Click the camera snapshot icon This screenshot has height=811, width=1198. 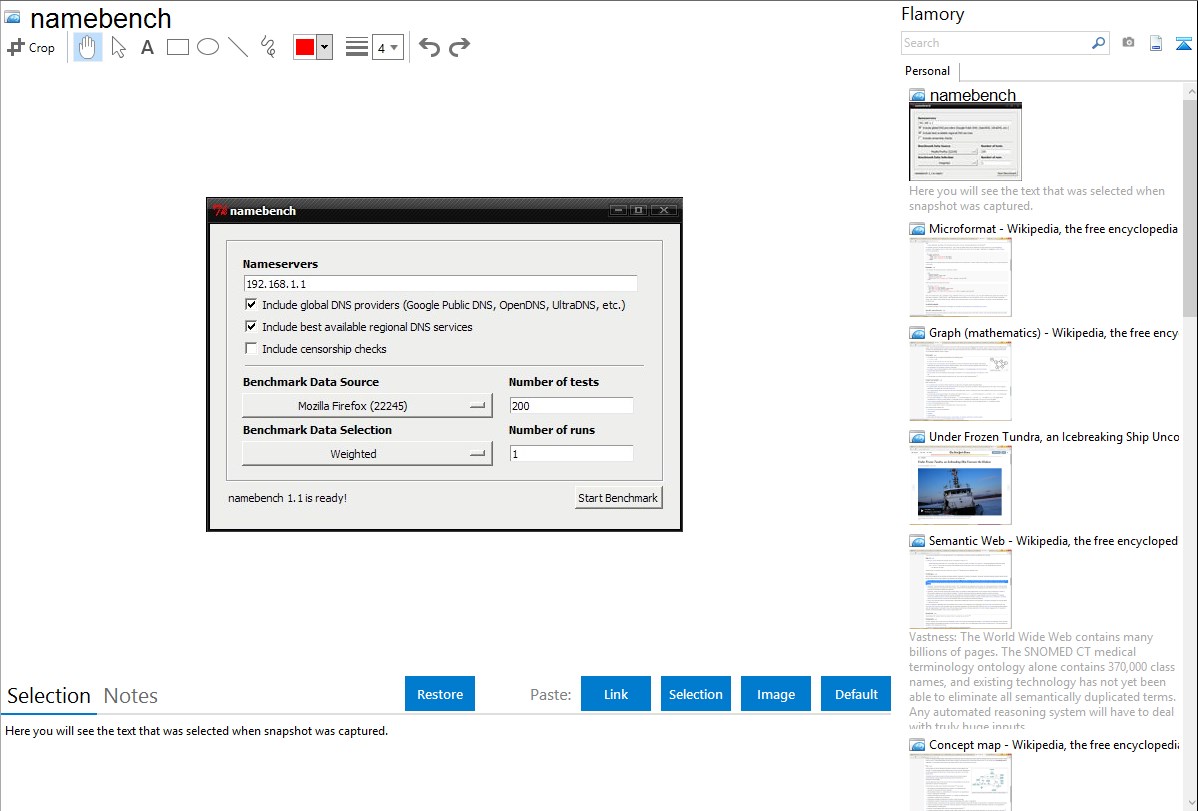pyautogui.click(x=1128, y=43)
